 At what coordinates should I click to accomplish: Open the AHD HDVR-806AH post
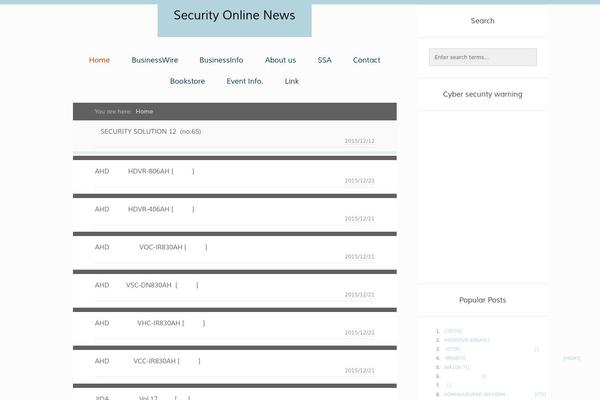pos(145,171)
